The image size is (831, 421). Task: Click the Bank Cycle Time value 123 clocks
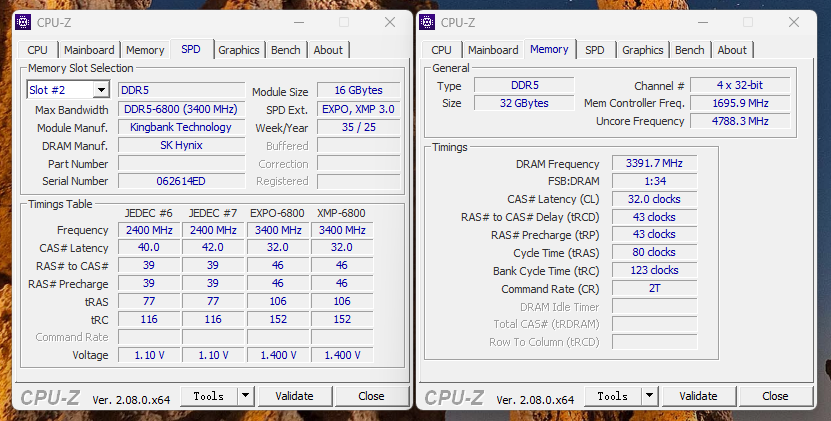tap(655, 270)
